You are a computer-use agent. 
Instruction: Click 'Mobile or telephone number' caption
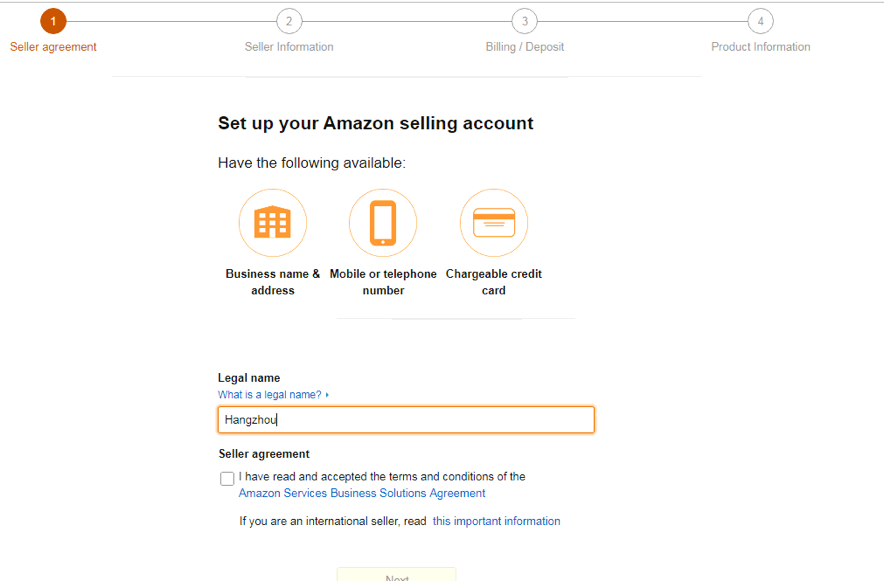(x=383, y=282)
